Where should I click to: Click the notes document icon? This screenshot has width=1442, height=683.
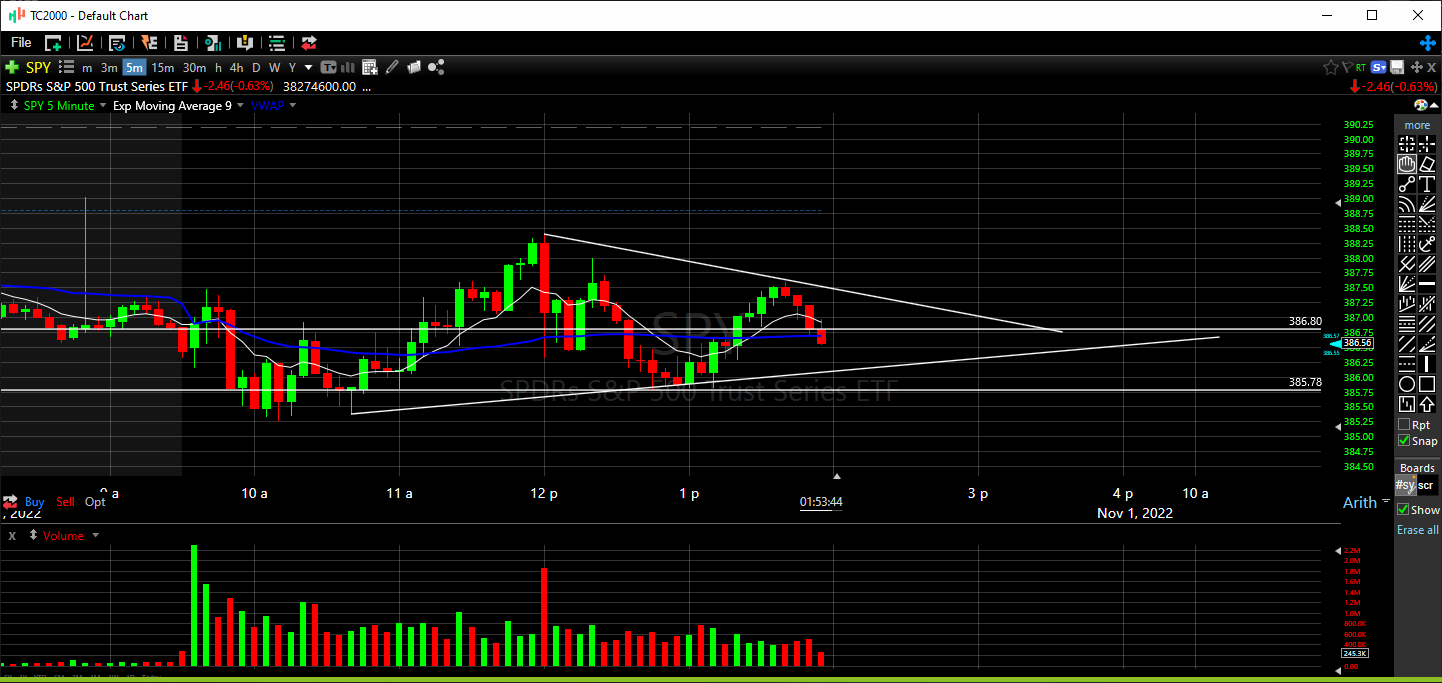pos(181,43)
